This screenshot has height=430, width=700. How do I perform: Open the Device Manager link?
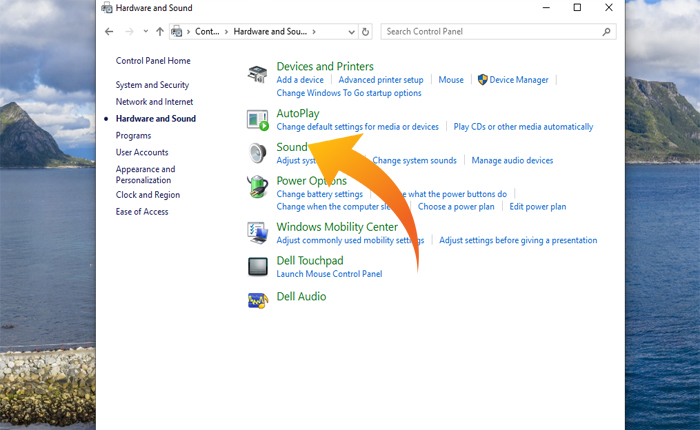tap(519, 80)
